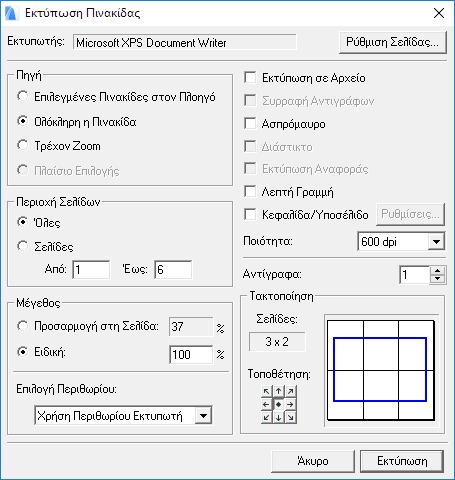The height and width of the screenshot is (480, 455).
Task: Select Ειδική size radio button
Action: (x=23, y=352)
